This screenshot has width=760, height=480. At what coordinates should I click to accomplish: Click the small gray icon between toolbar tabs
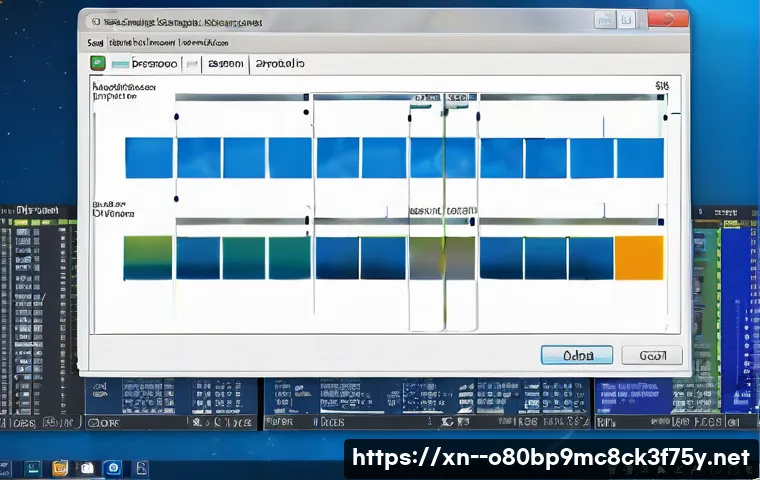(x=190, y=63)
